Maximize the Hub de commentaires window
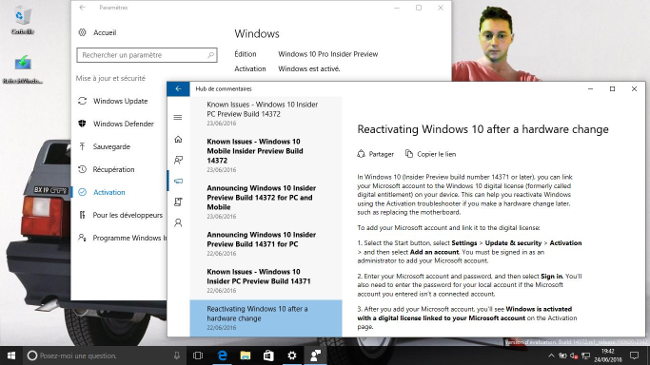The image size is (650, 365). (612, 89)
